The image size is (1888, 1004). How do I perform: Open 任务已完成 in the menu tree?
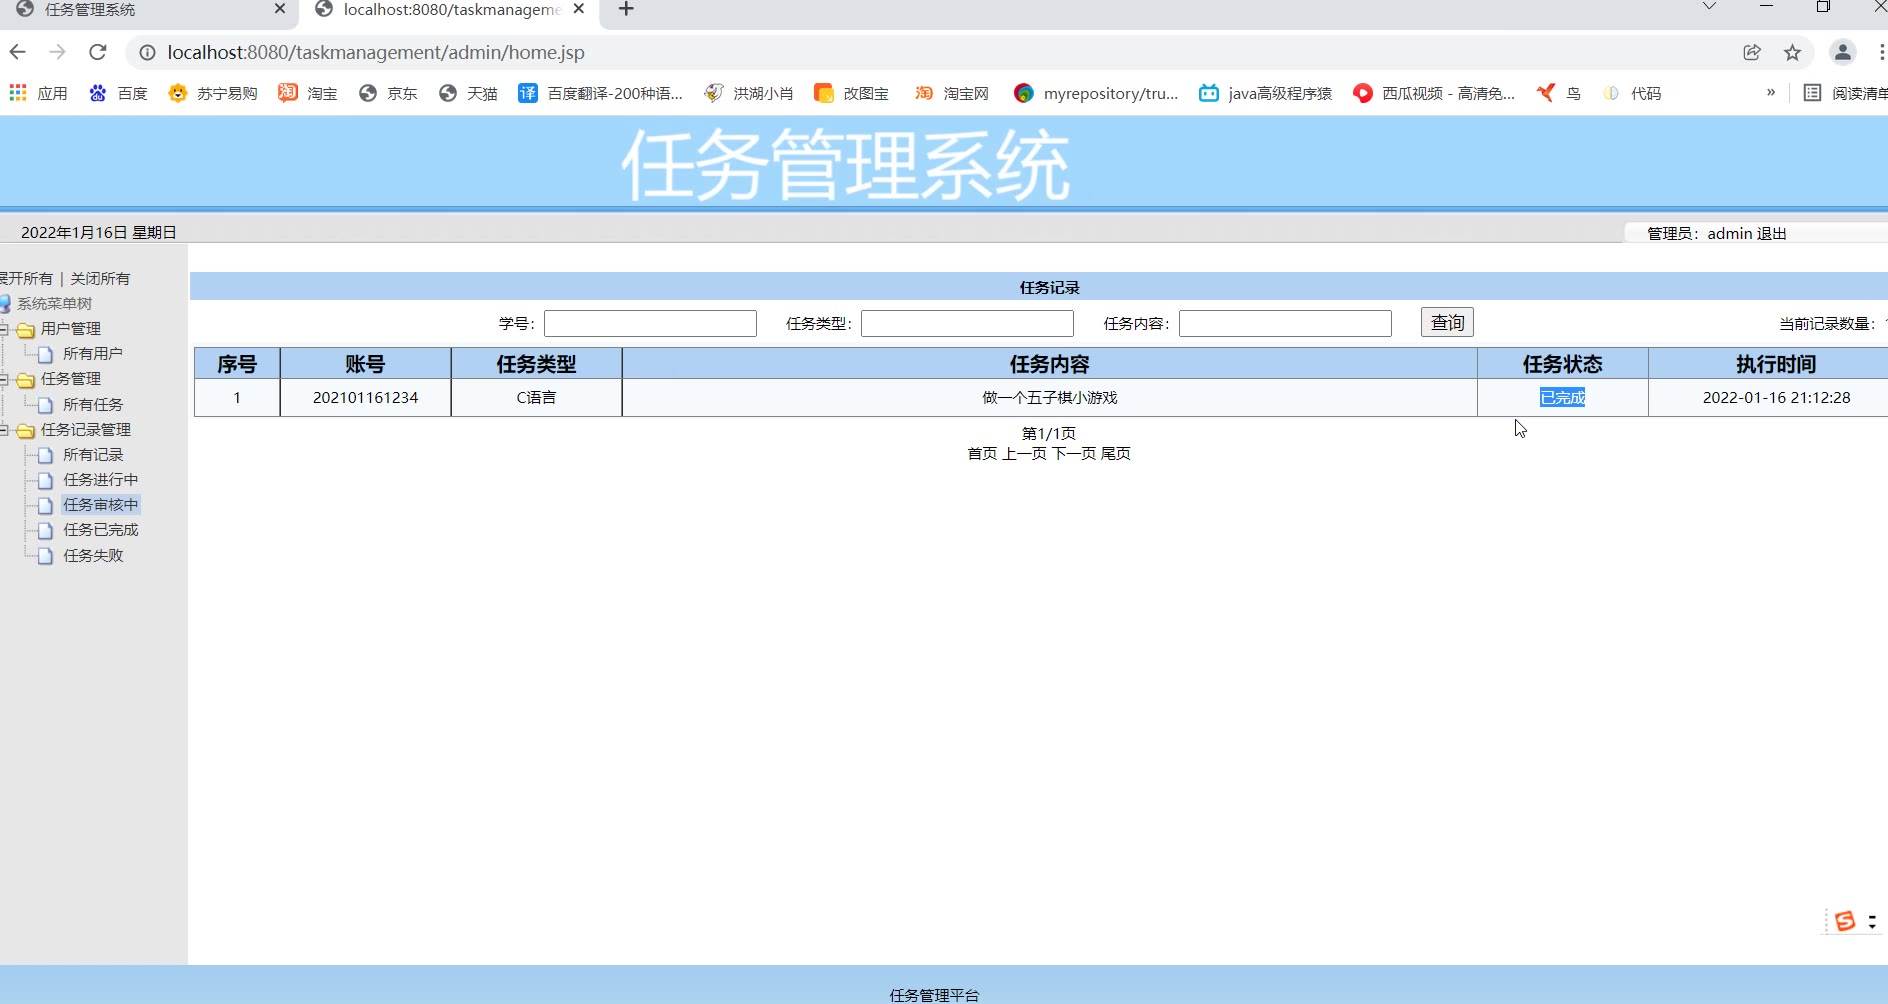point(101,529)
